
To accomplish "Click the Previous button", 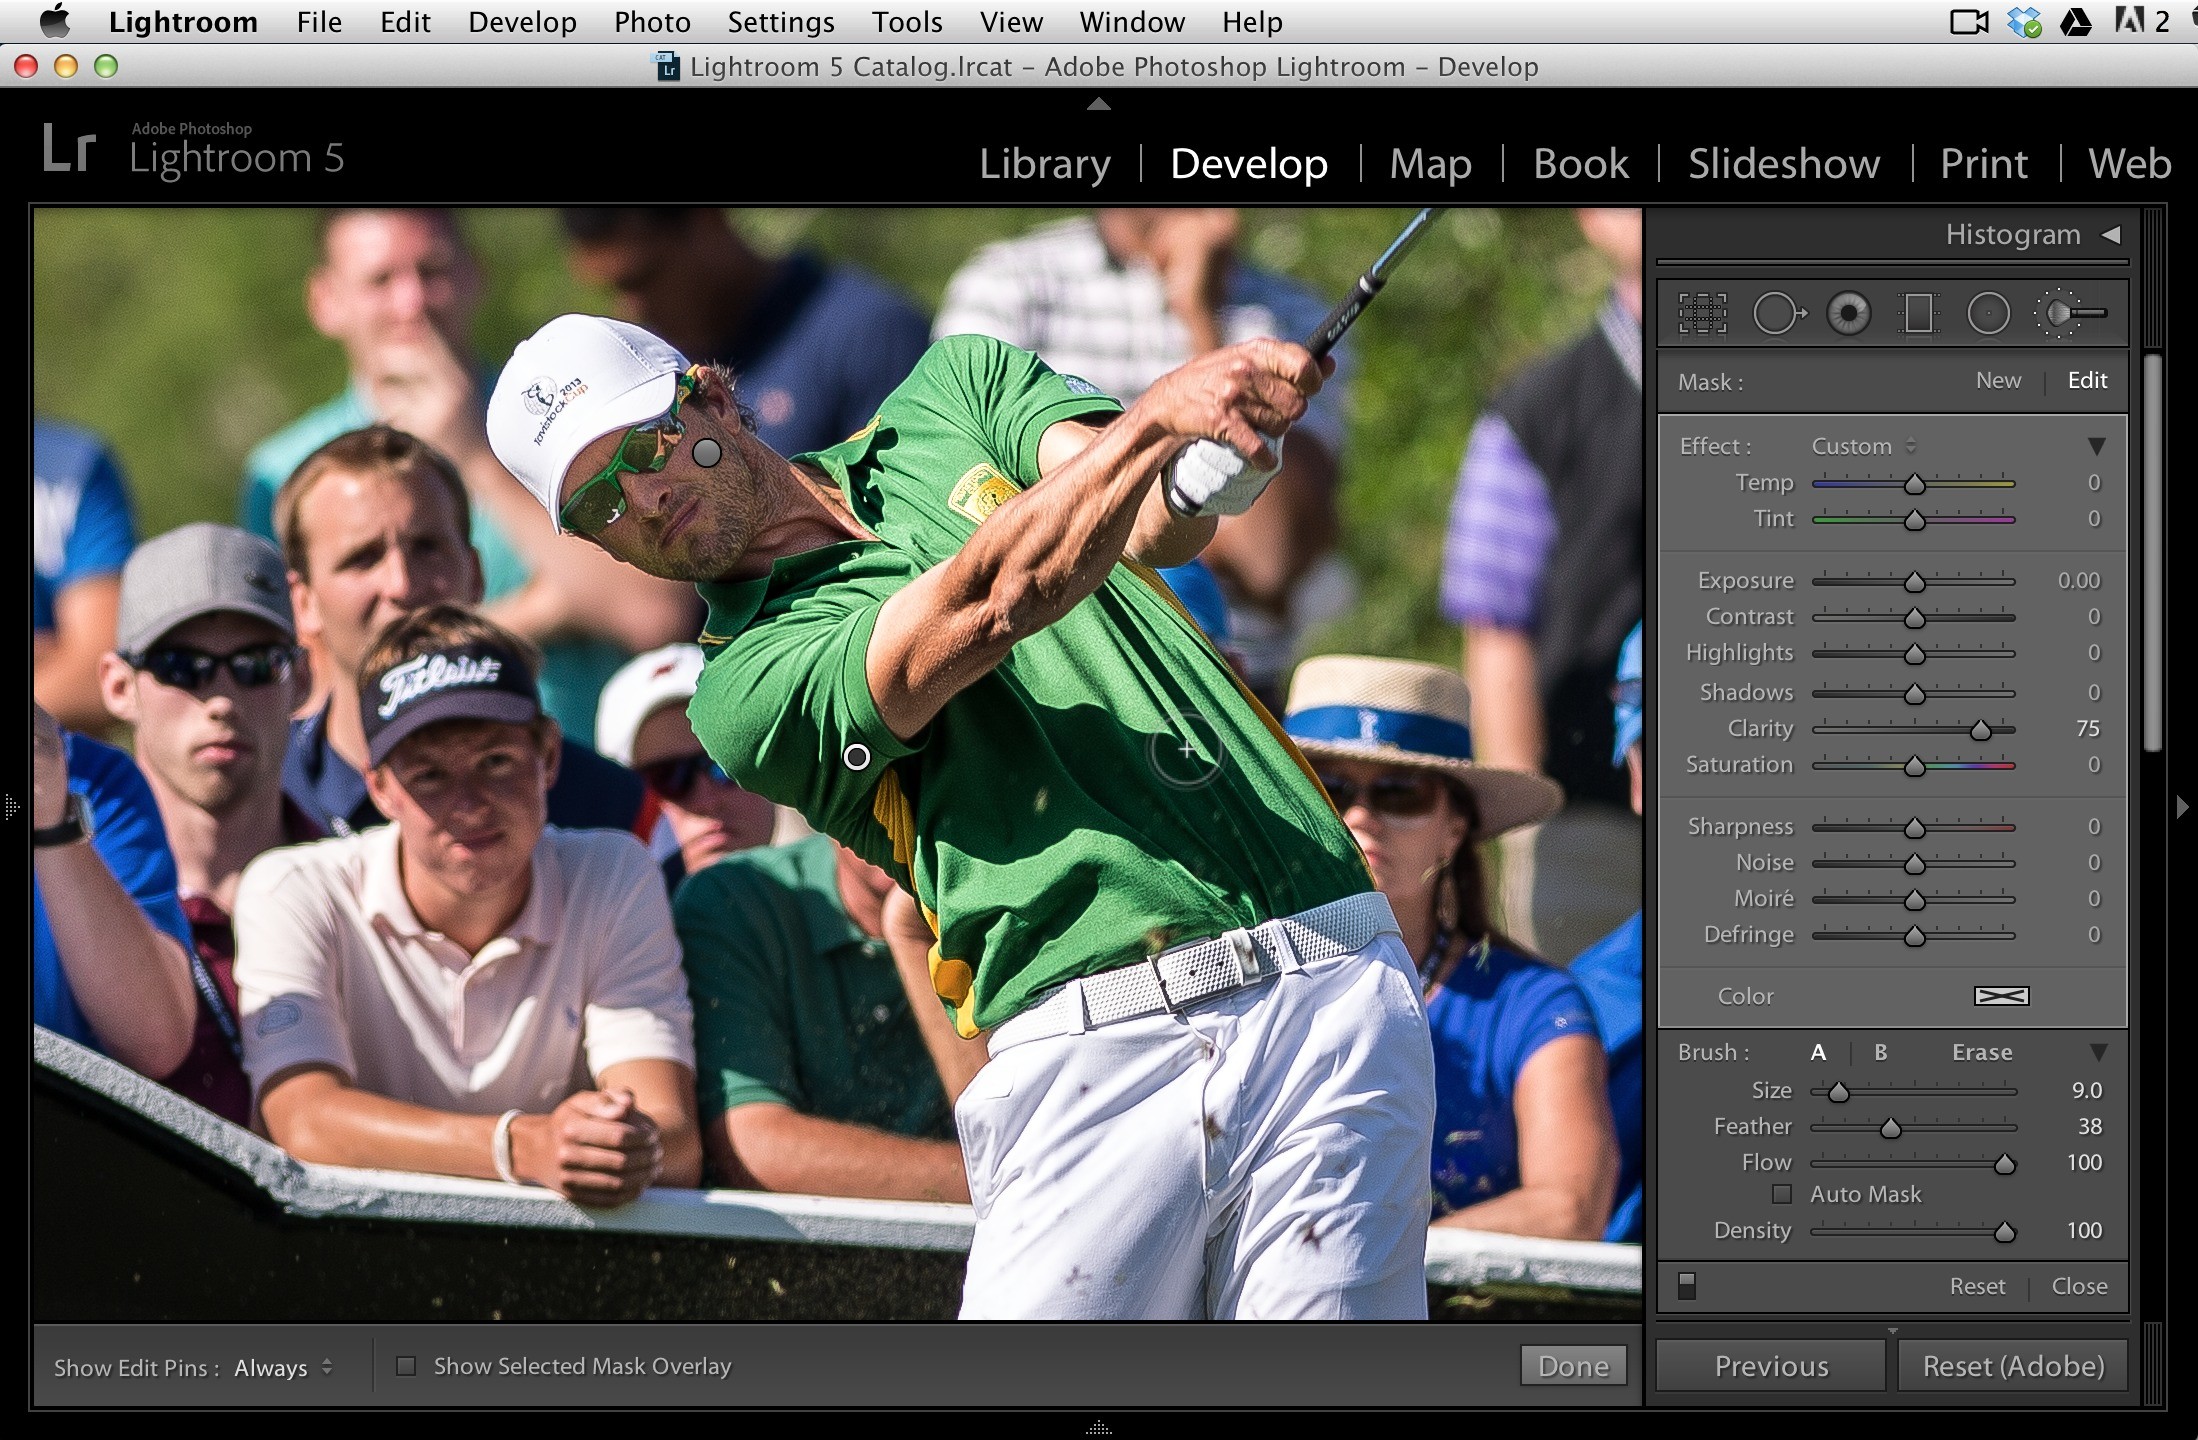I will click(1771, 1366).
